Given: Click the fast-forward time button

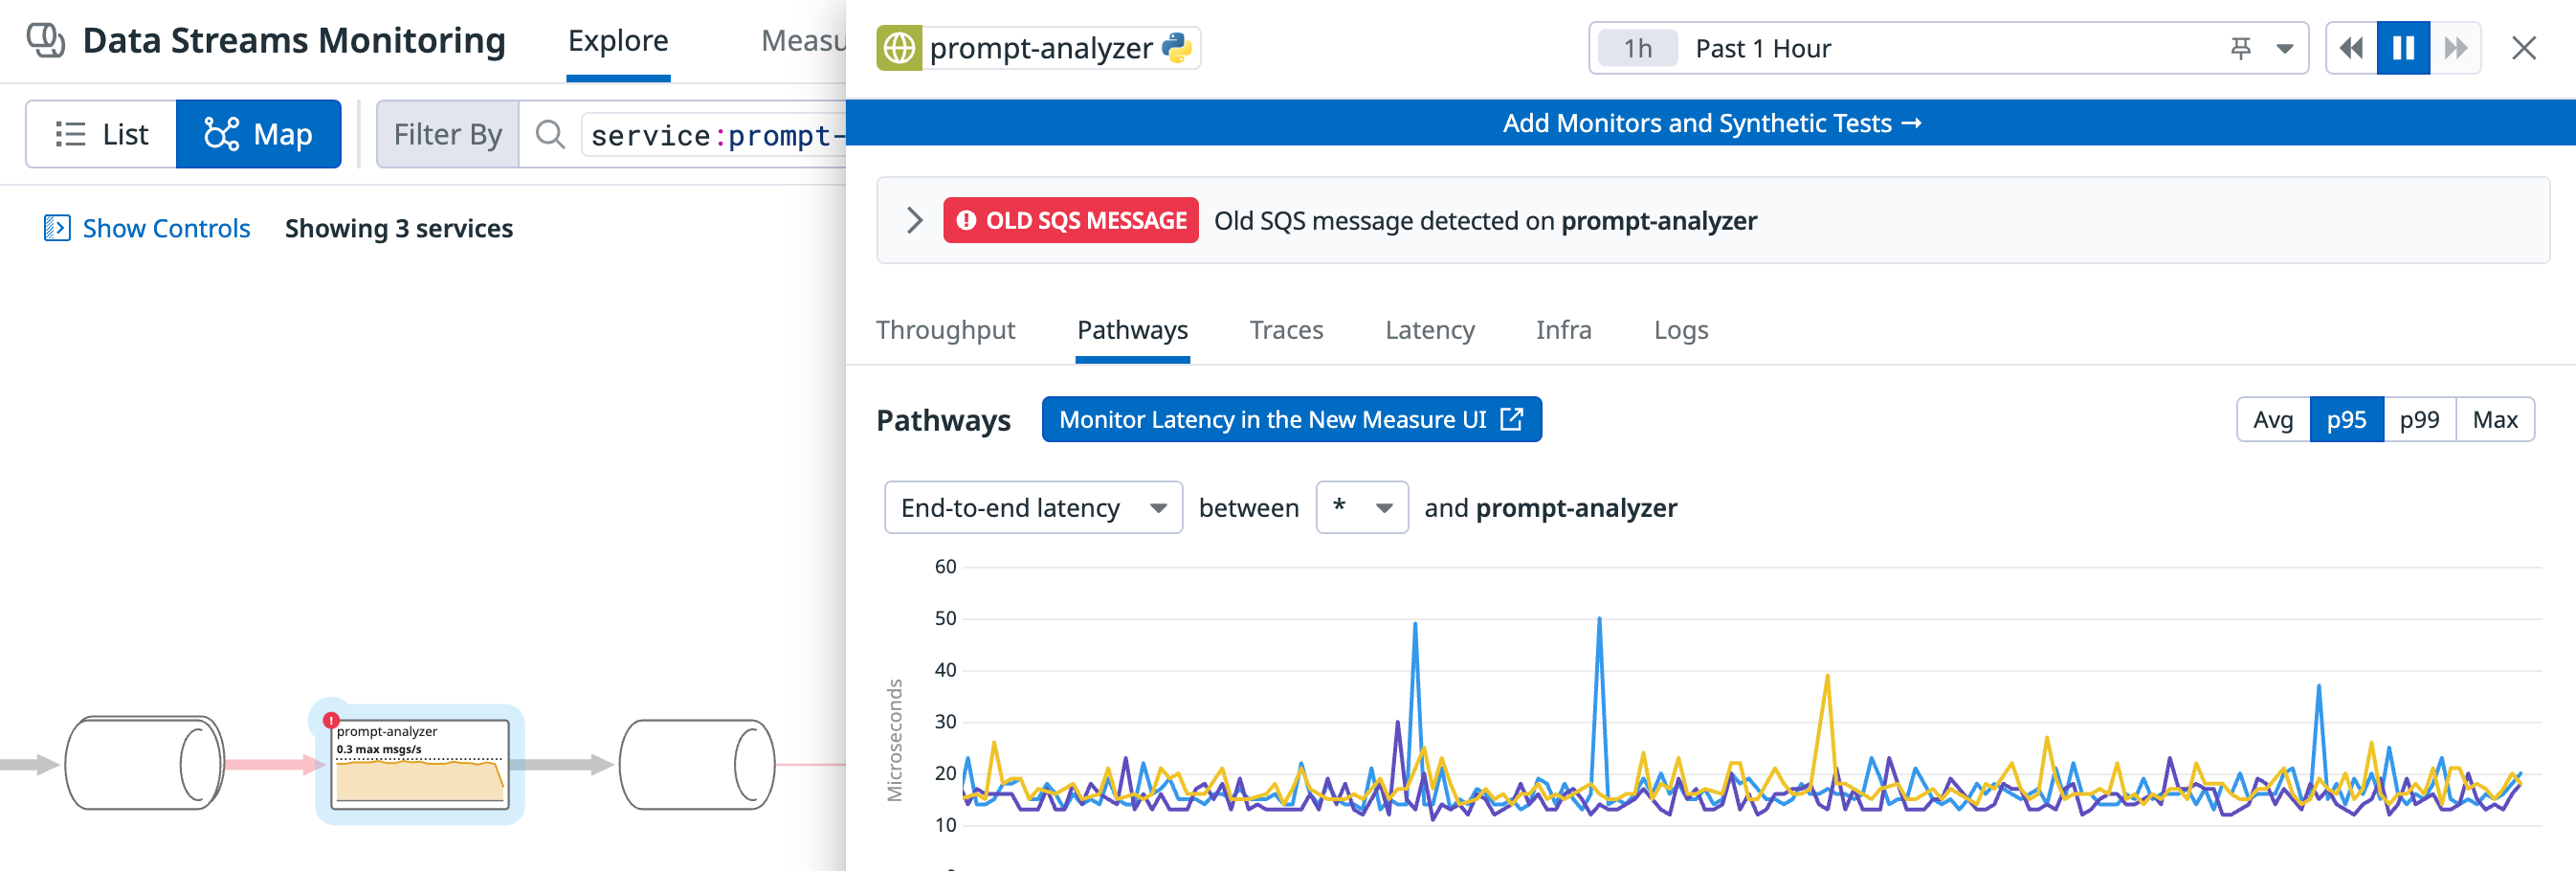Looking at the screenshot, I should [x=2455, y=48].
